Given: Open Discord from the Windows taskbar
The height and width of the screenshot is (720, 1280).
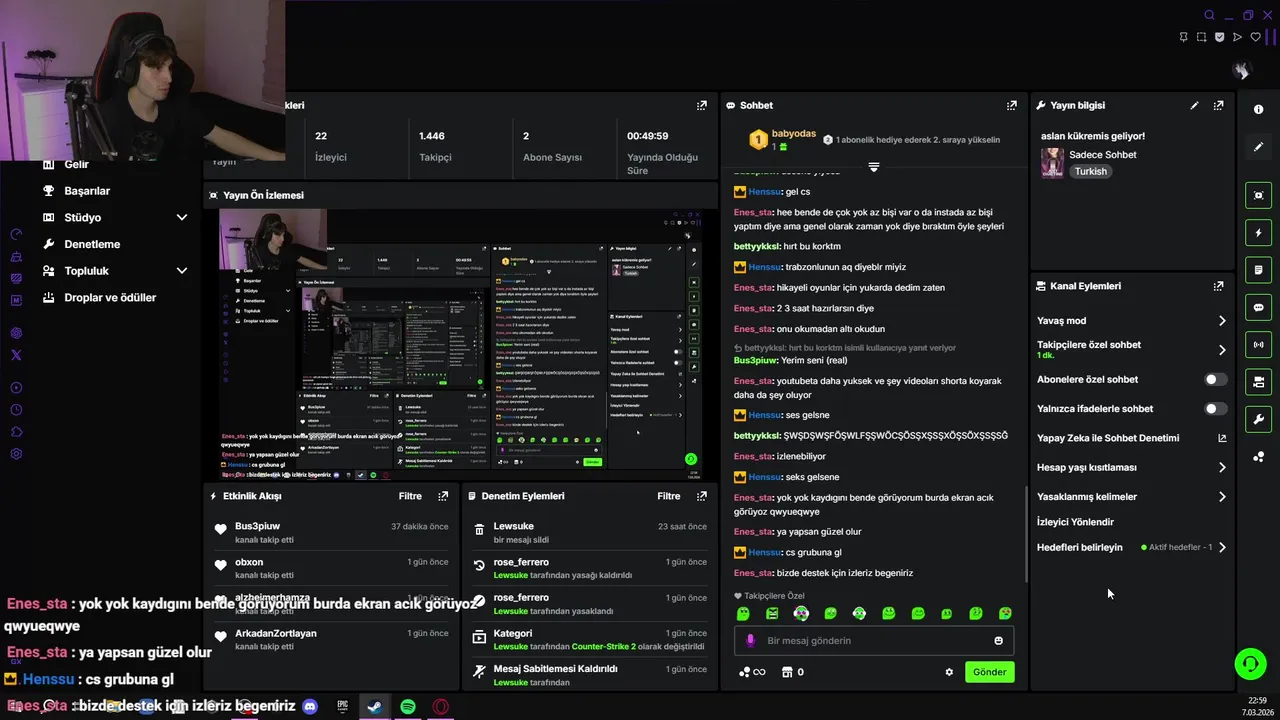Looking at the screenshot, I should click(310, 706).
